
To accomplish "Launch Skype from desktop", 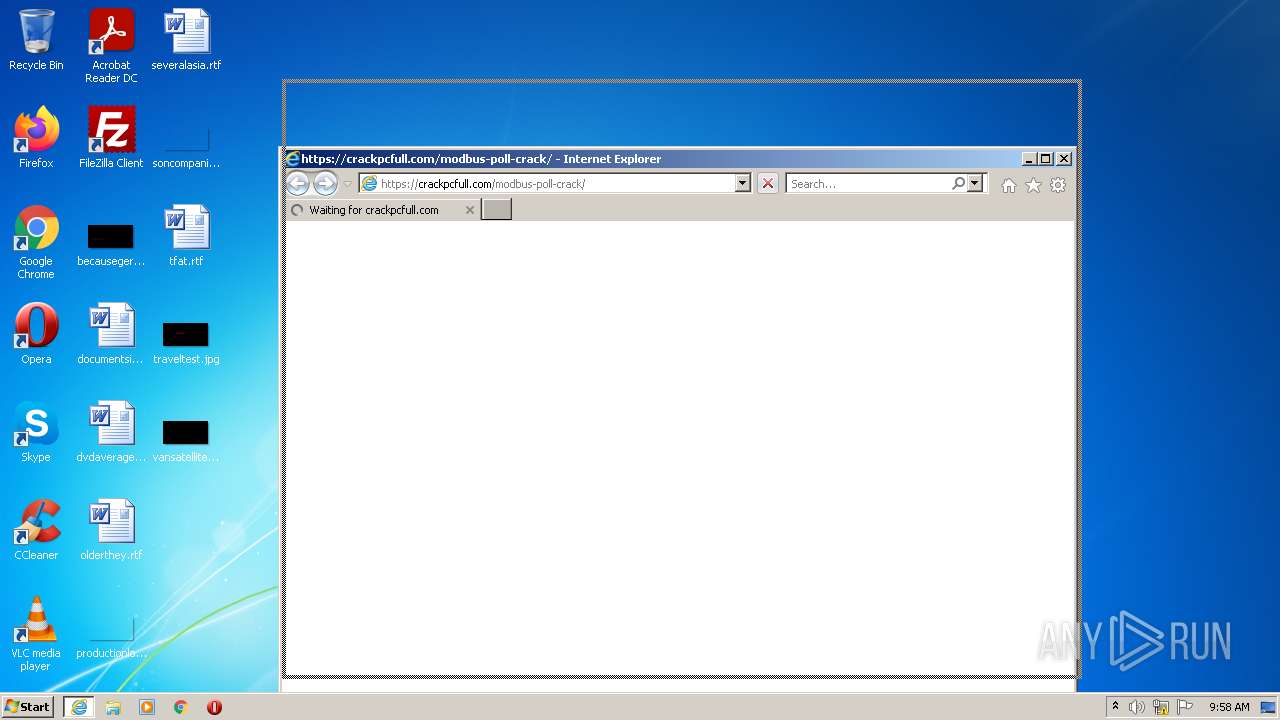I will coord(36,432).
